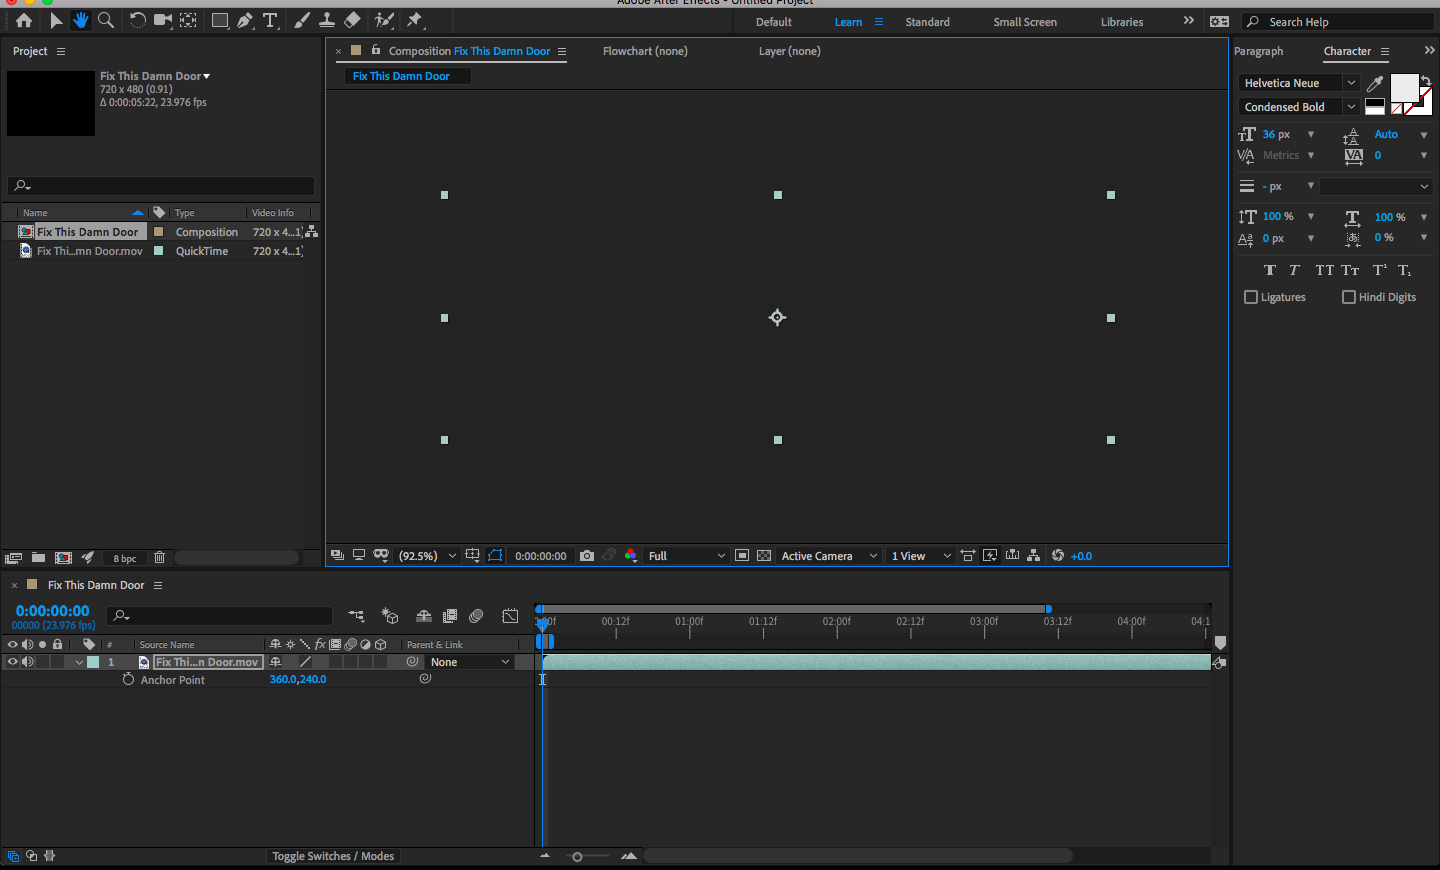Image resolution: width=1440 pixels, height=870 pixels.
Task: Click the Toggle Switches / Modes button
Action: coord(333,856)
